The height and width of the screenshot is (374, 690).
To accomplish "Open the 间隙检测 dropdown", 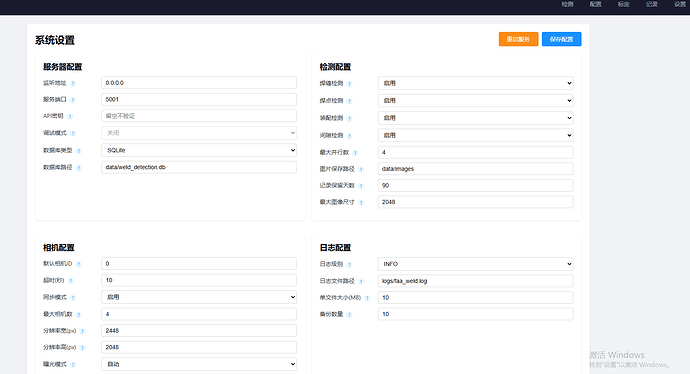I will click(x=475, y=135).
